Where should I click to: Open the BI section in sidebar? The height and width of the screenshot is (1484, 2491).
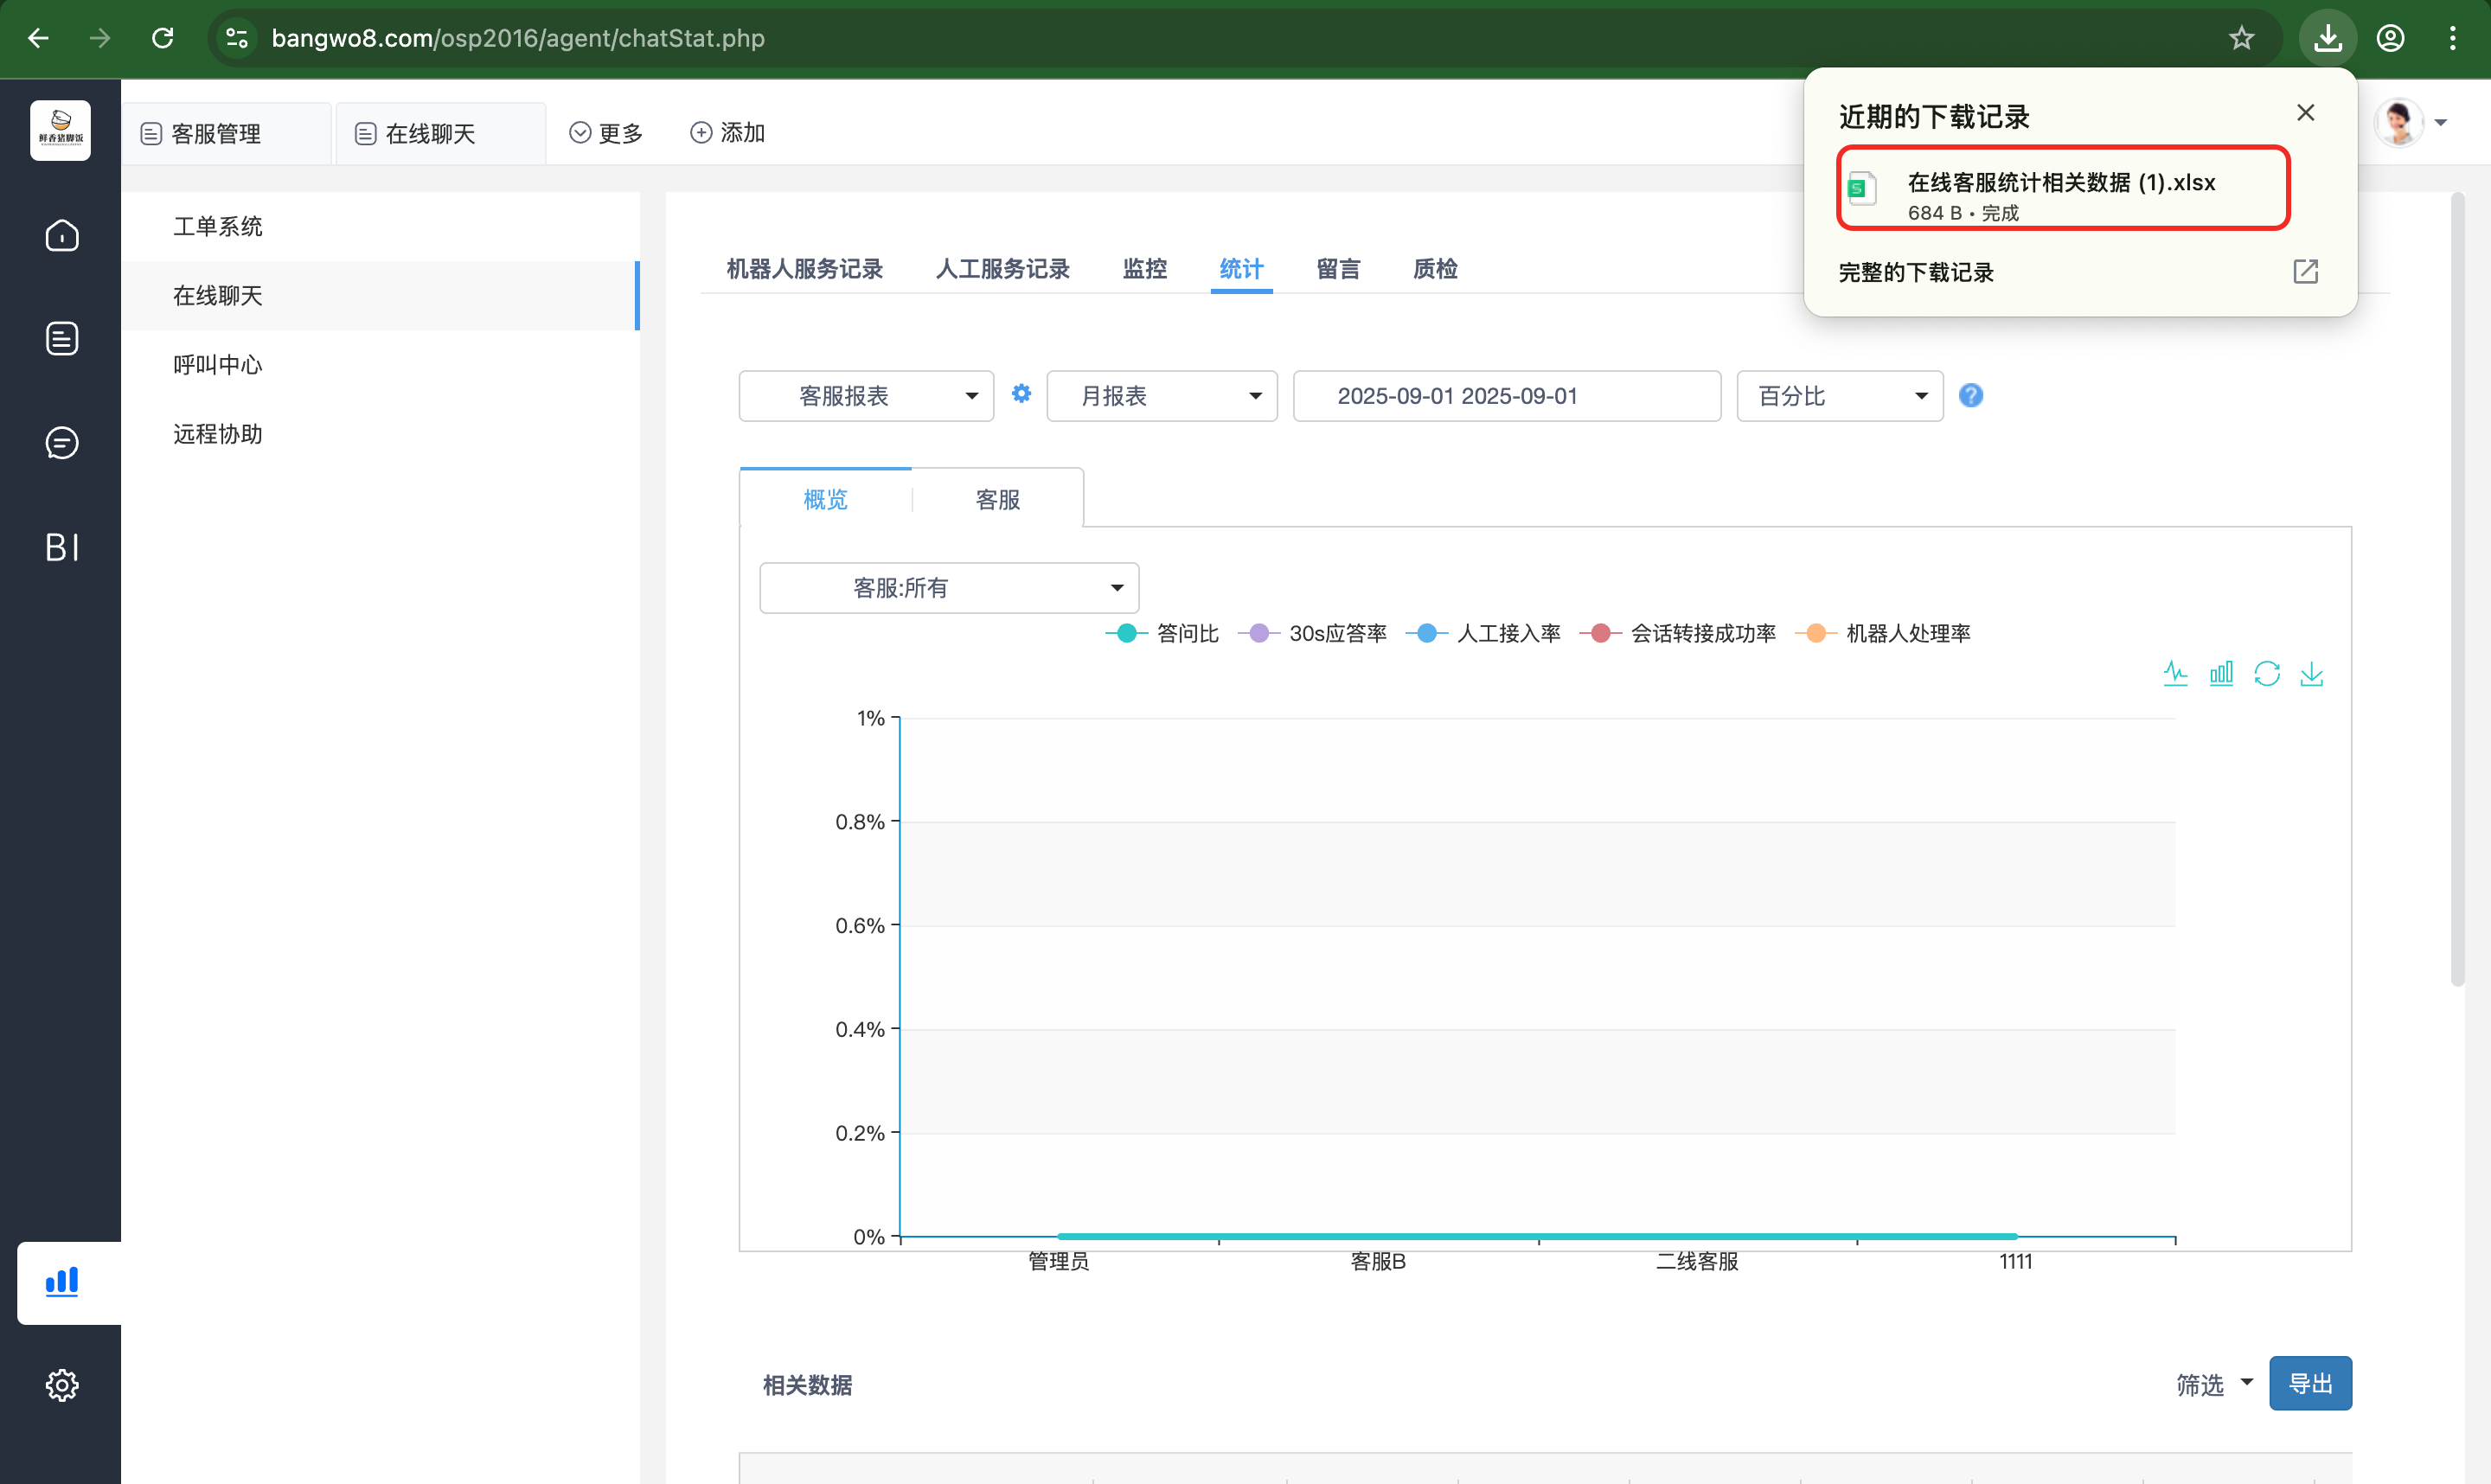coord(62,547)
